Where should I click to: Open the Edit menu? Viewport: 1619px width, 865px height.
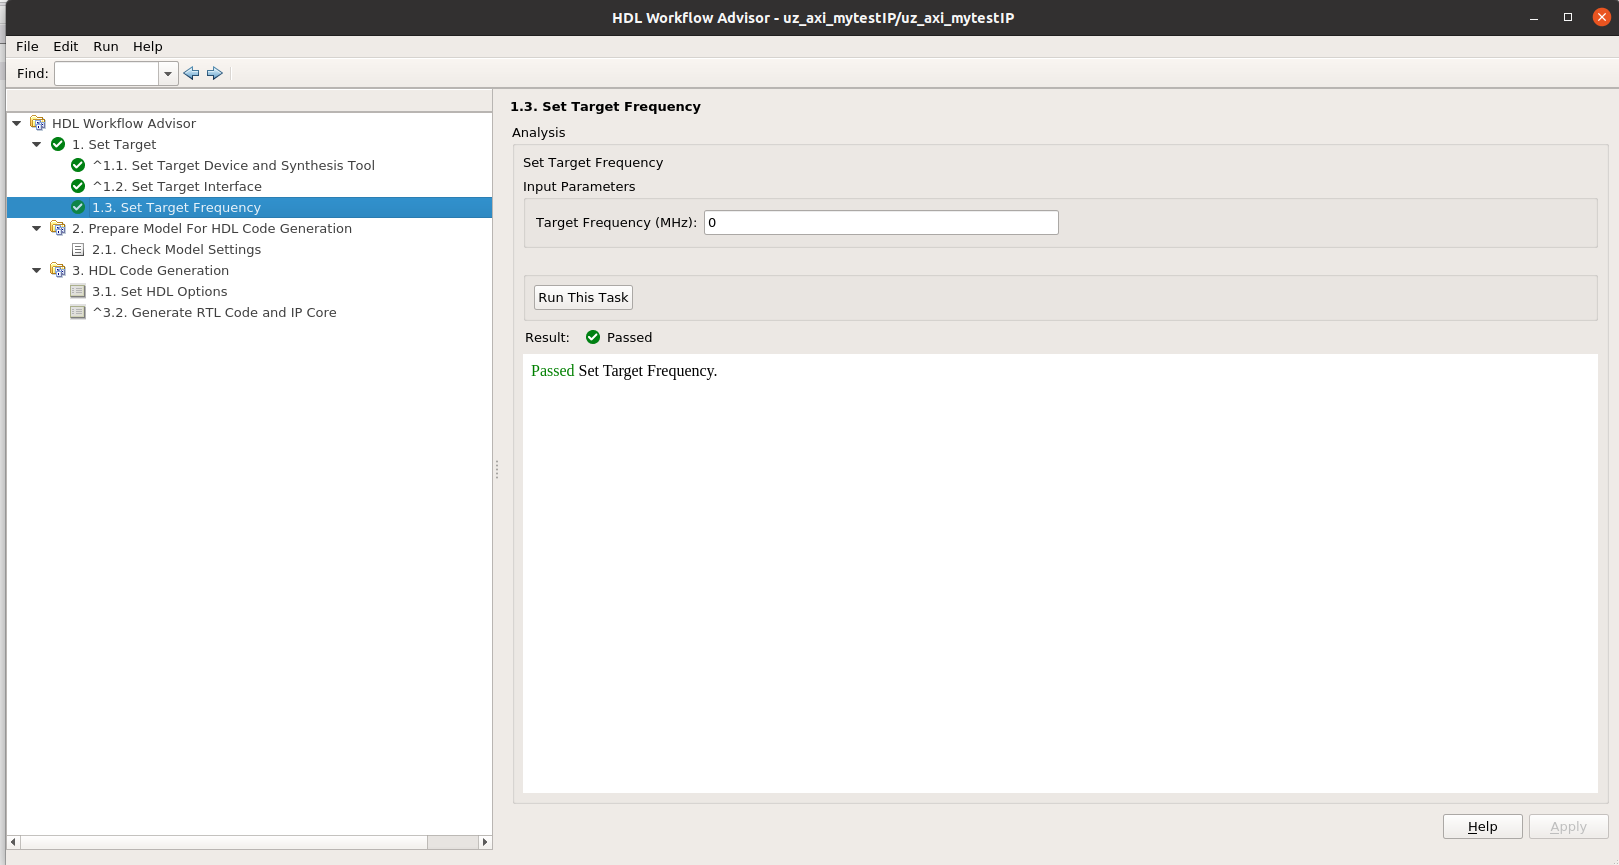click(x=66, y=46)
